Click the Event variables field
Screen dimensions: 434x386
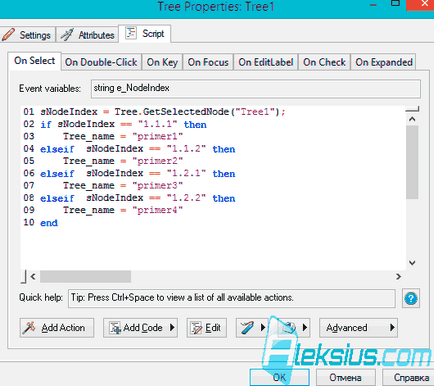click(x=256, y=88)
